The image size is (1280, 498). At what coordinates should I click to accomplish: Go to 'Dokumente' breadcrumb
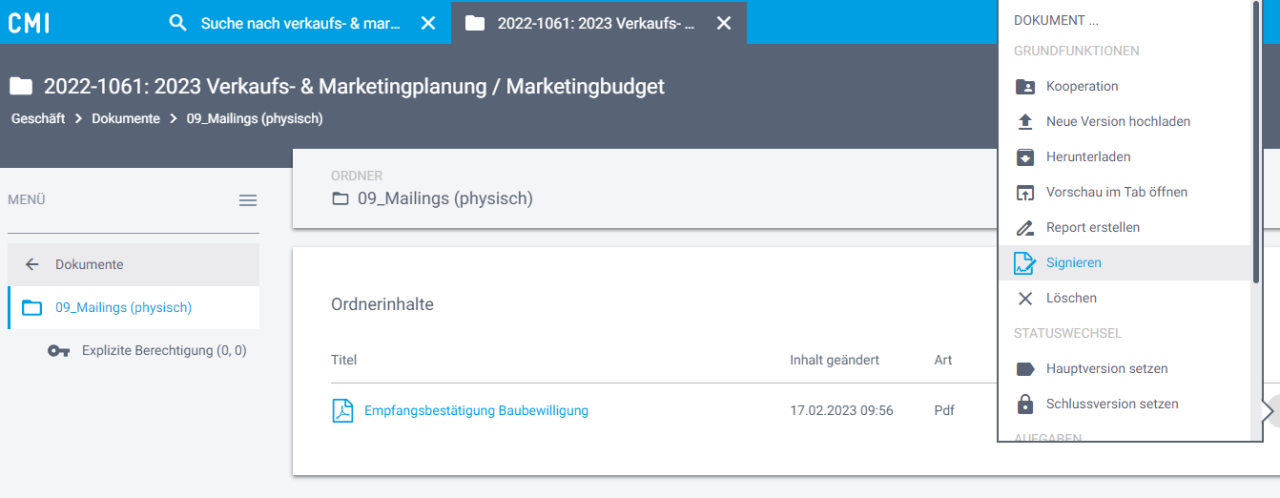126,118
